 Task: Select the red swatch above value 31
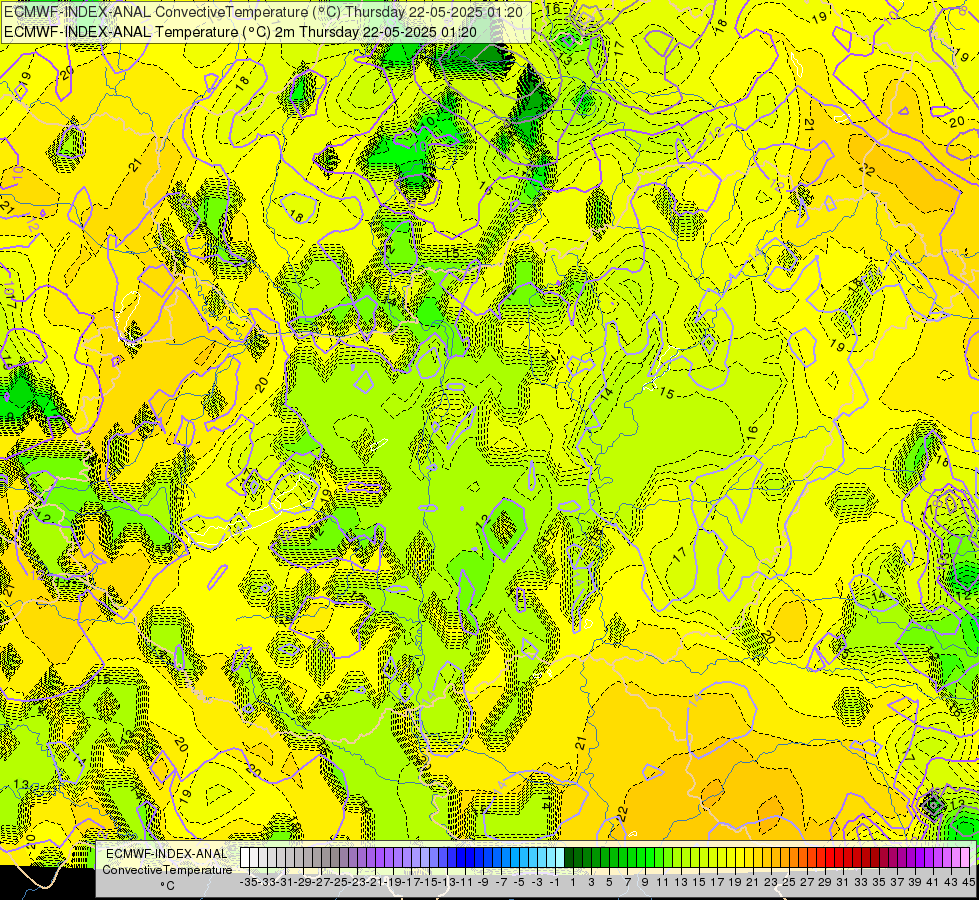pos(839,857)
